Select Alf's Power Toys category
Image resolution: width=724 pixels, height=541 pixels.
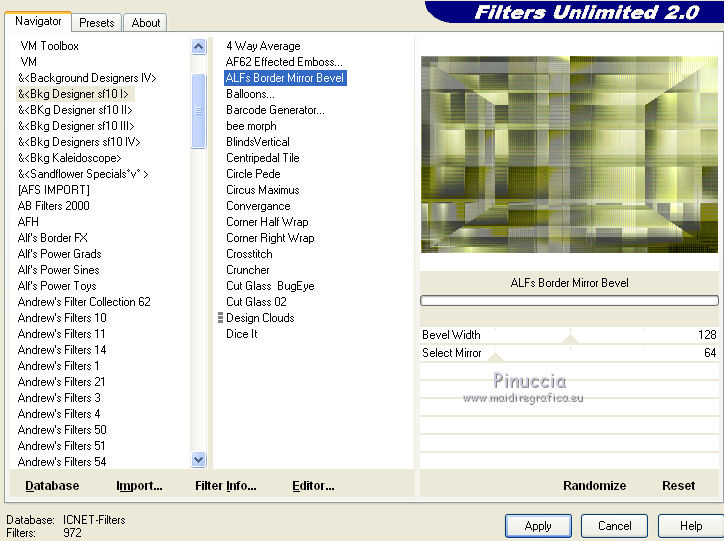click(57, 286)
